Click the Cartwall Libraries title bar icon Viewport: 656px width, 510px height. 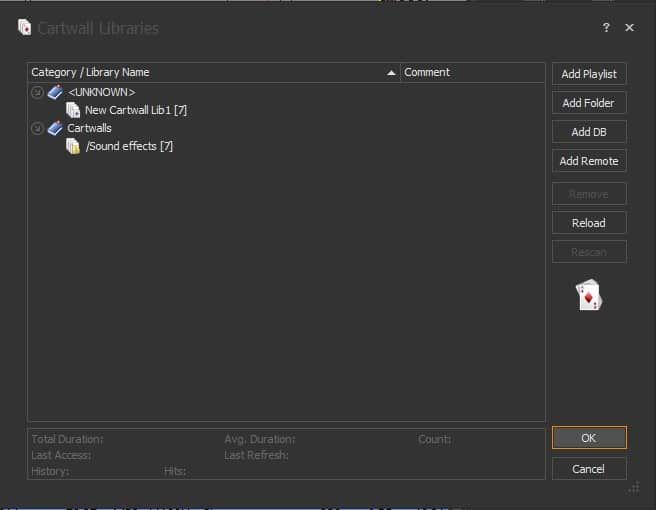[x=24, y=27]
